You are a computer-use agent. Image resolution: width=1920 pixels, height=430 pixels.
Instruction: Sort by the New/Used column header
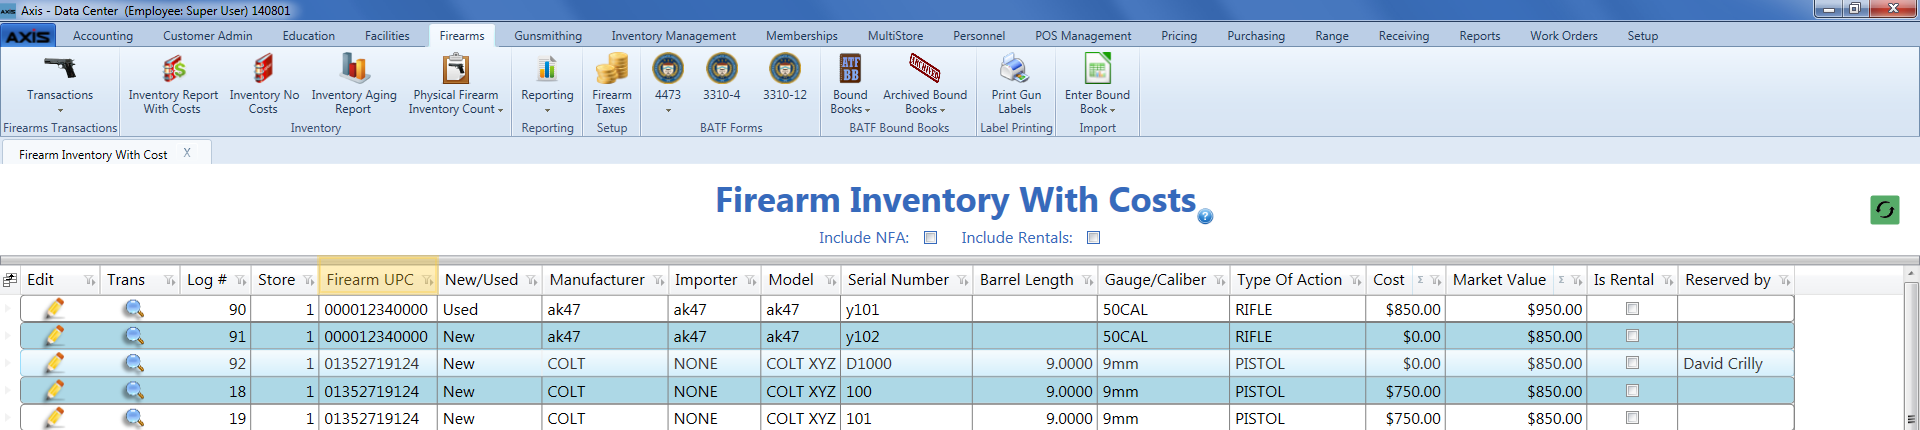(481, 280)
